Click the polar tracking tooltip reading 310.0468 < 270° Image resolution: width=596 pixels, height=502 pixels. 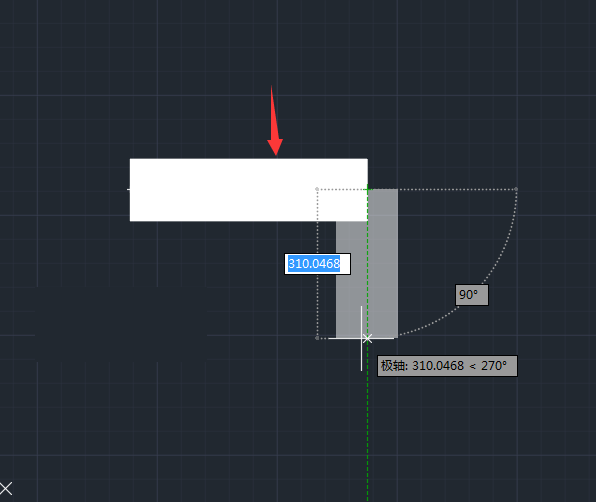(x=447, y=366)
